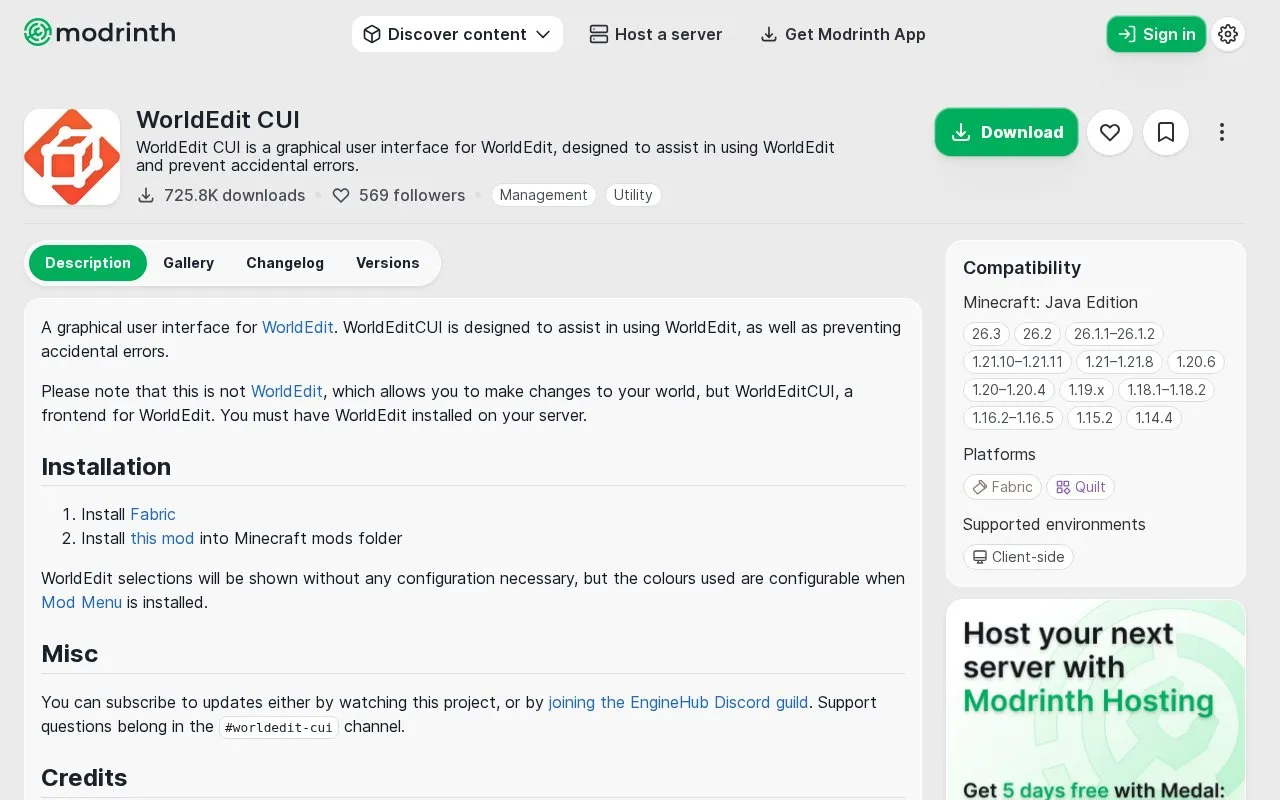
Task: Click the Client-side environment tag
Action: point(1018,557)
